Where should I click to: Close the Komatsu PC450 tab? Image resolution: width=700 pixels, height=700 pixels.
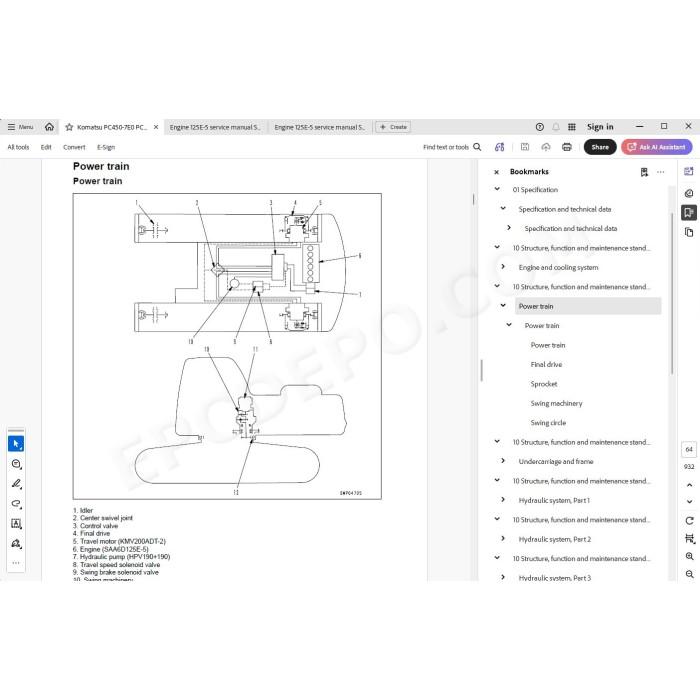156,127
